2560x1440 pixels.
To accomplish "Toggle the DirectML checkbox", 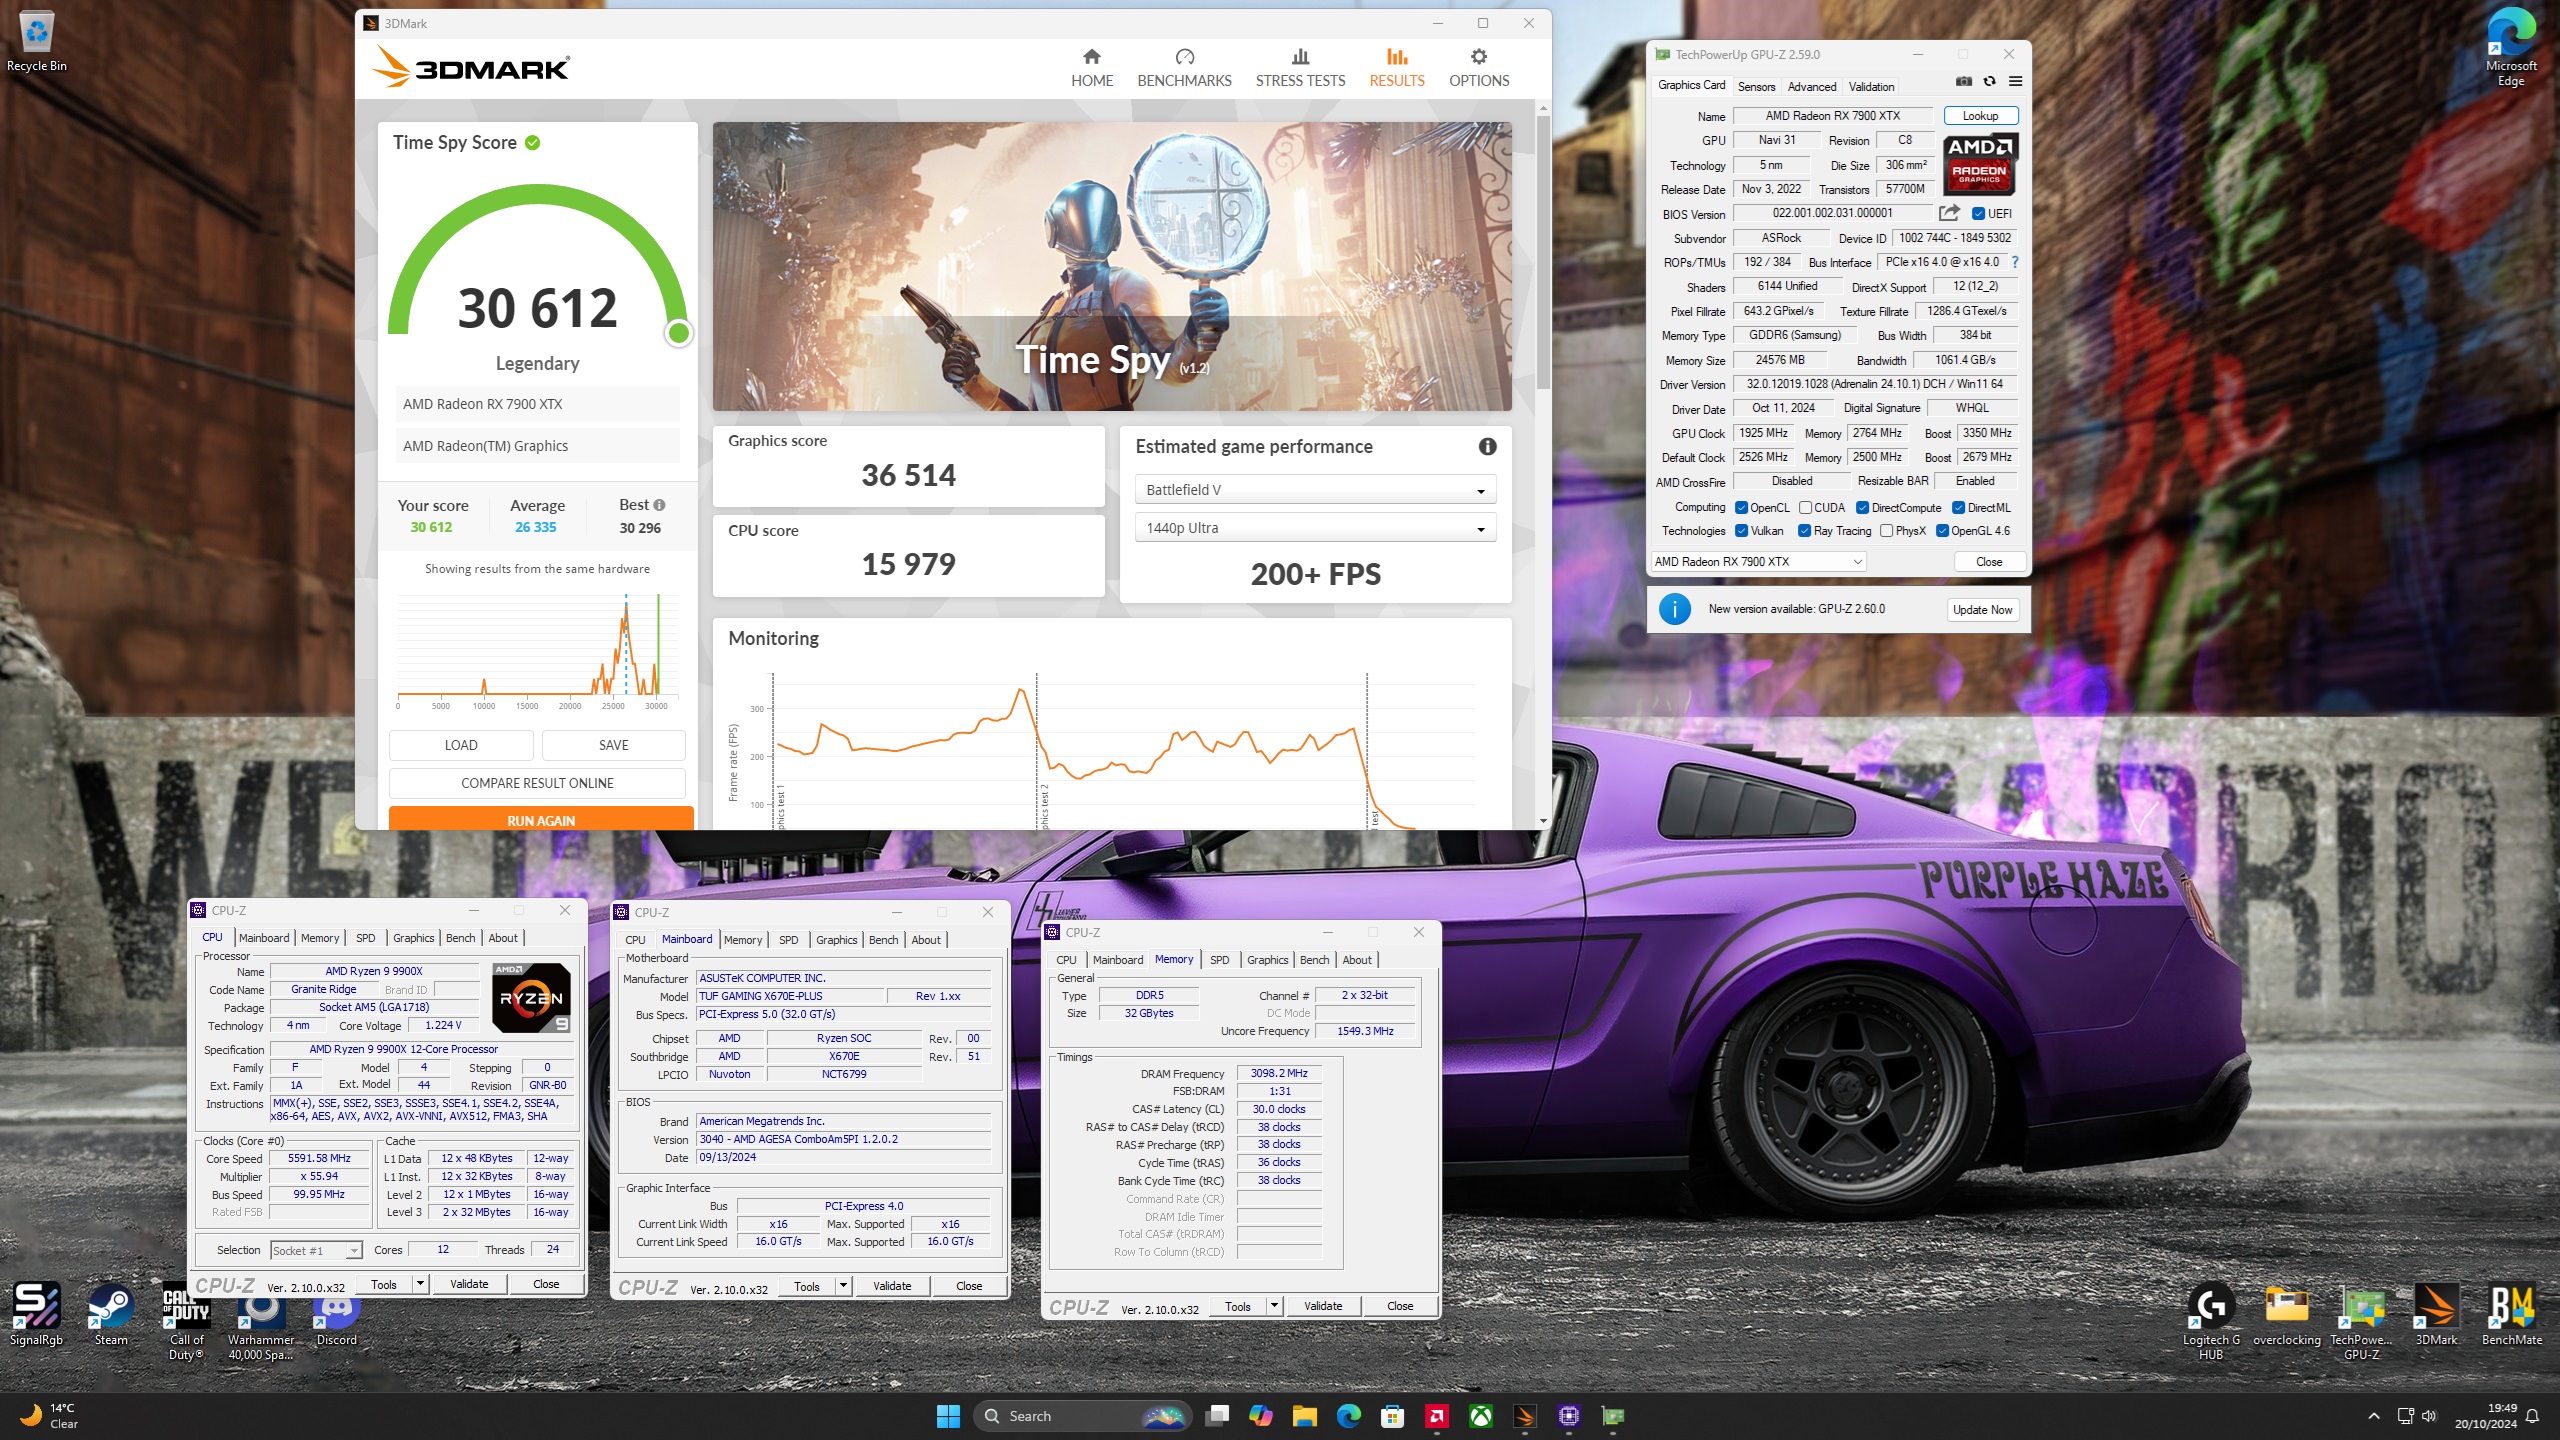I will (1958, 508).
